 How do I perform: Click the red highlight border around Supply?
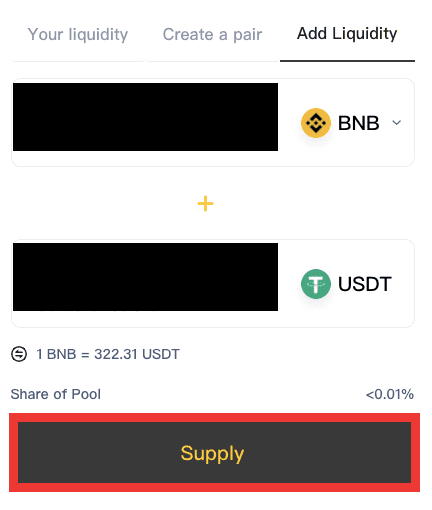(x=214, y=418)
